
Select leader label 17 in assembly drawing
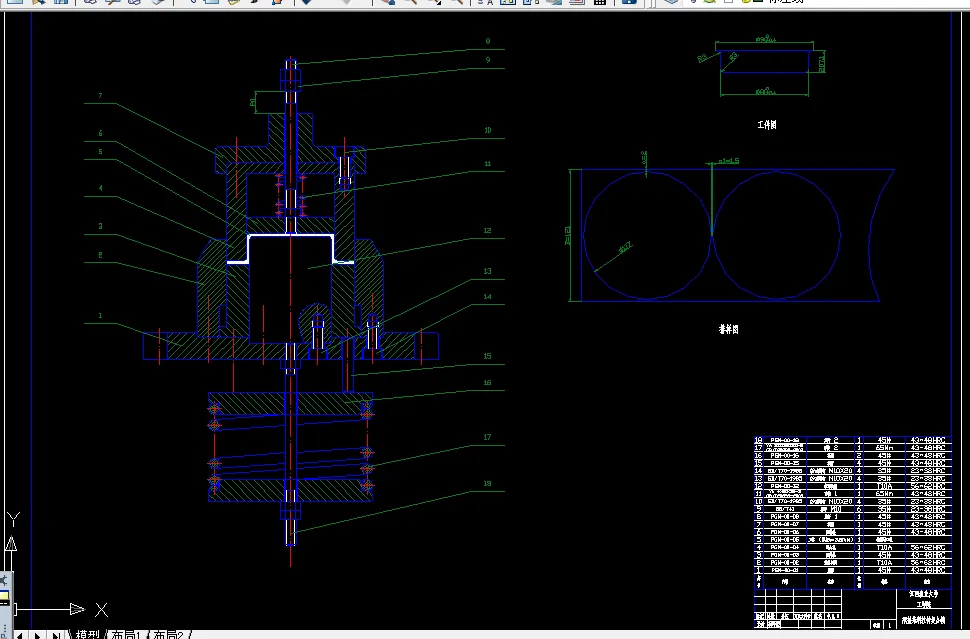point(487,437)
